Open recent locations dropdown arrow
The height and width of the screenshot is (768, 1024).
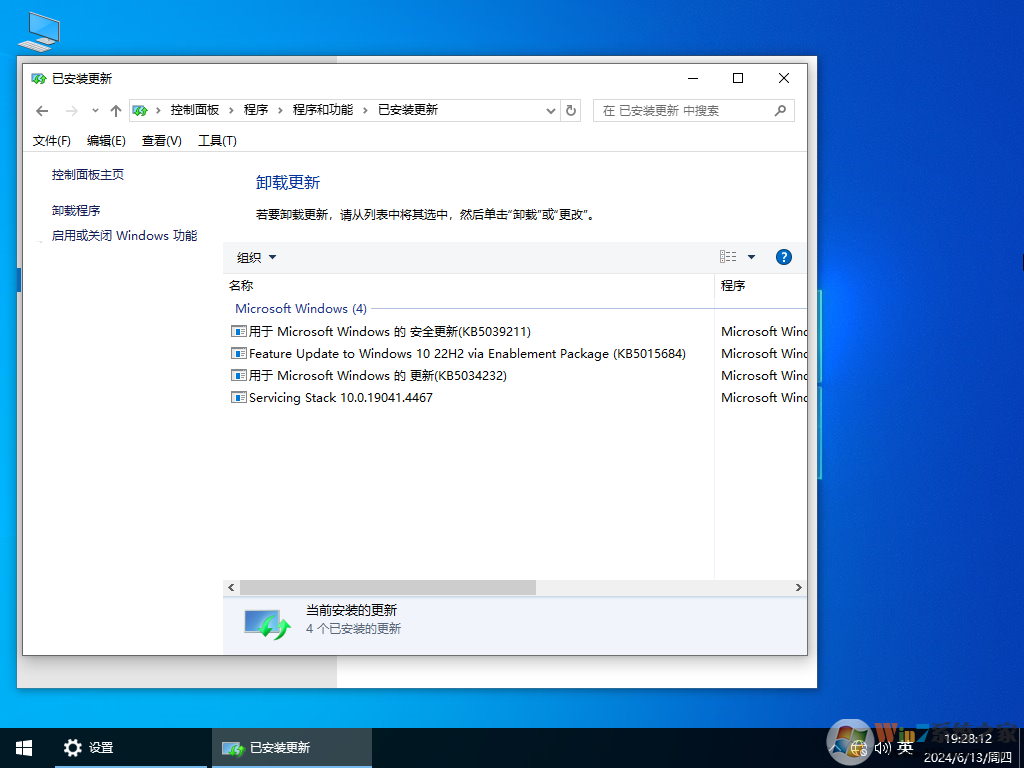(95, 110)
